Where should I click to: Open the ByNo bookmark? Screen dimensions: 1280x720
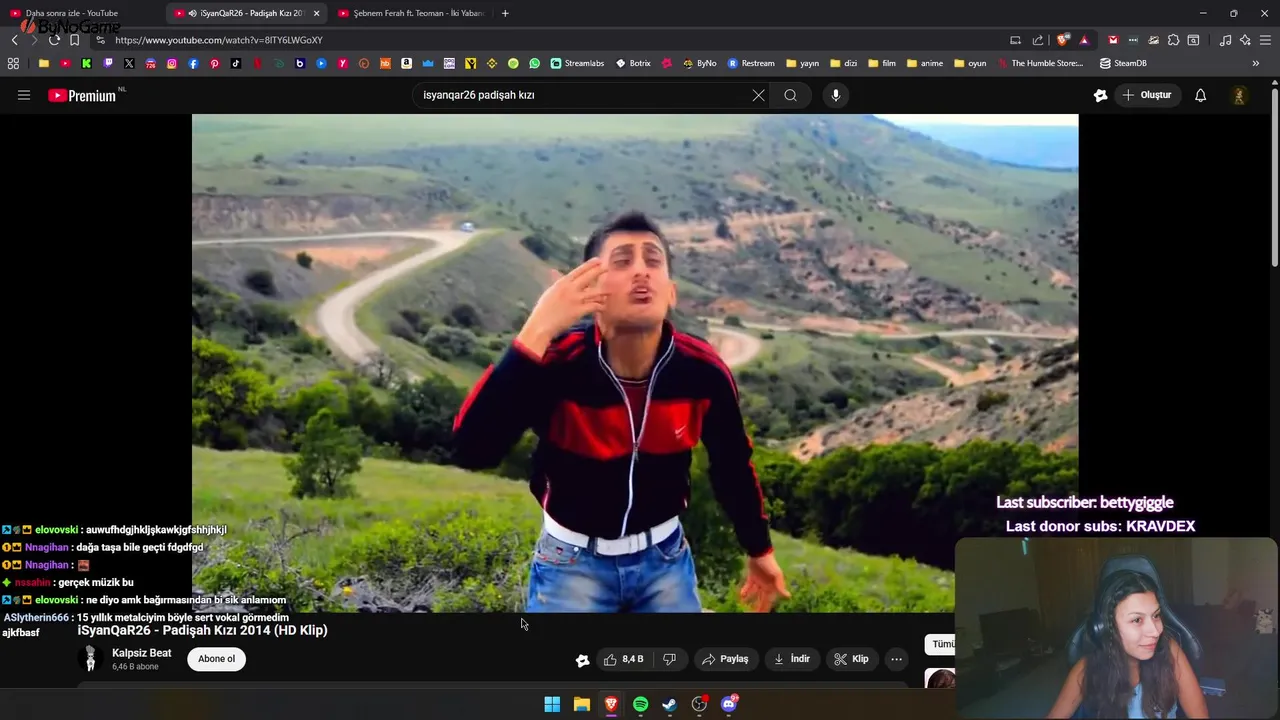(x=699, y=63)
